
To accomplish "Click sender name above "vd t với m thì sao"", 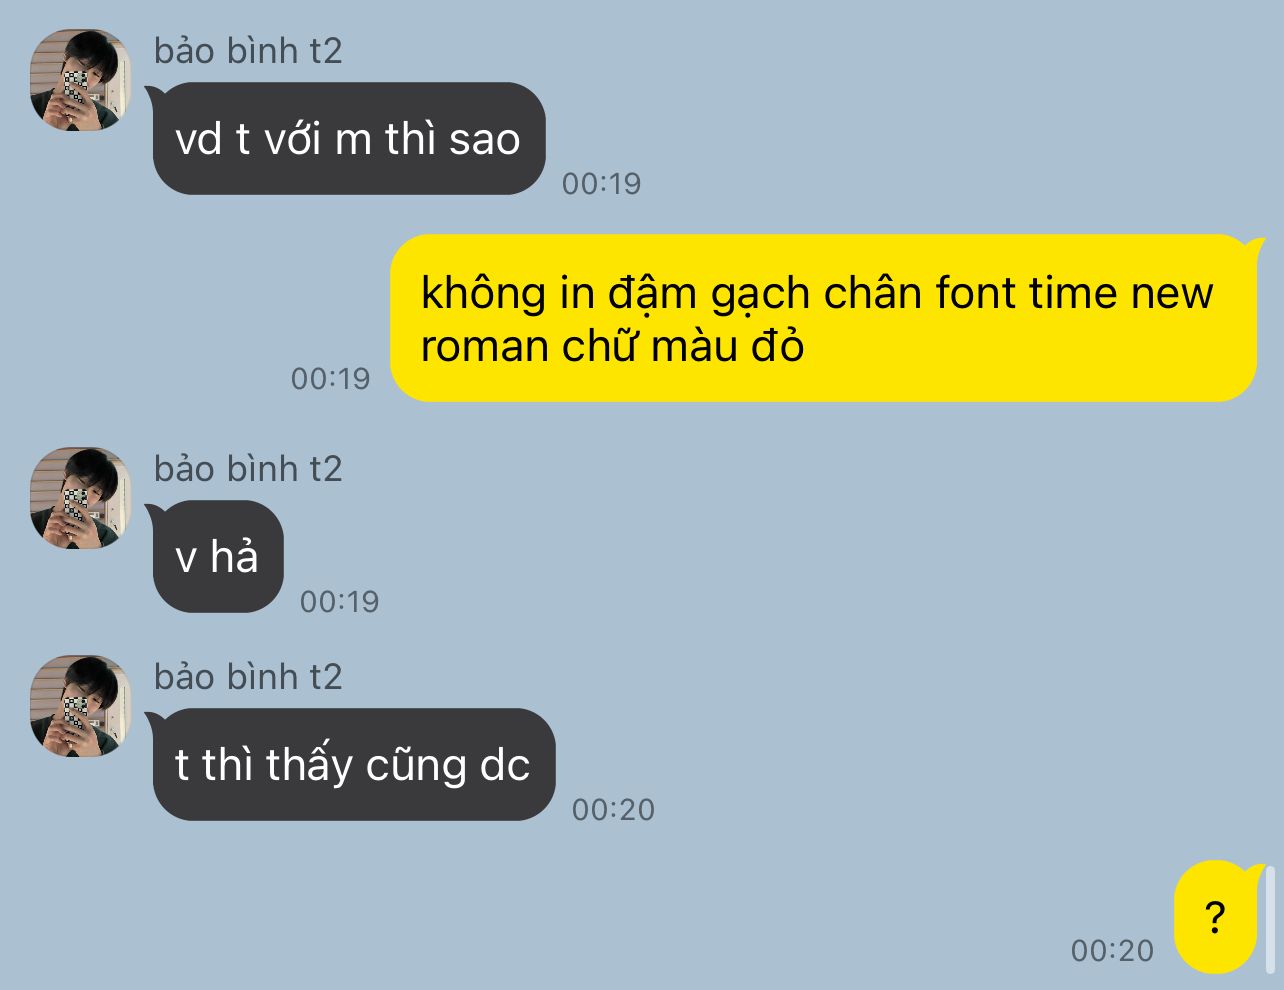I will tap(248, 51).
